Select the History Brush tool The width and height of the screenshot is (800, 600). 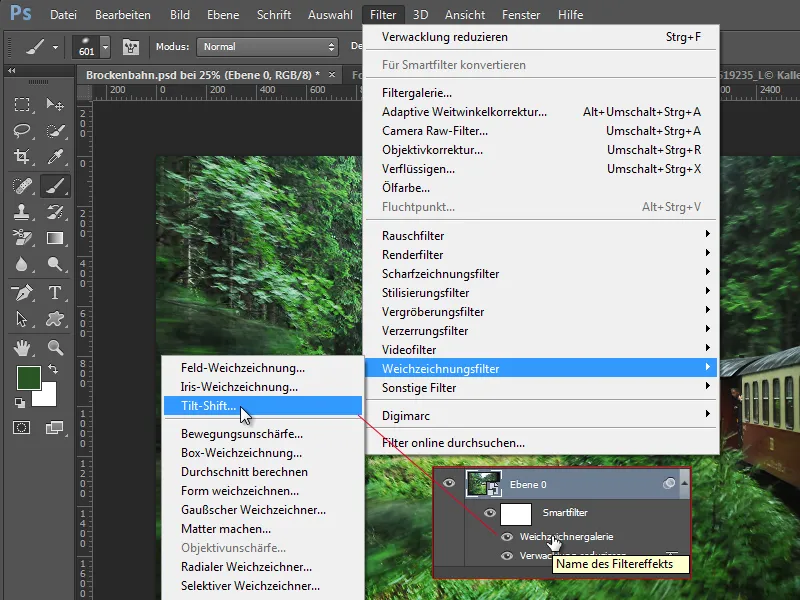pyautogui.click(x=55, y=211)
